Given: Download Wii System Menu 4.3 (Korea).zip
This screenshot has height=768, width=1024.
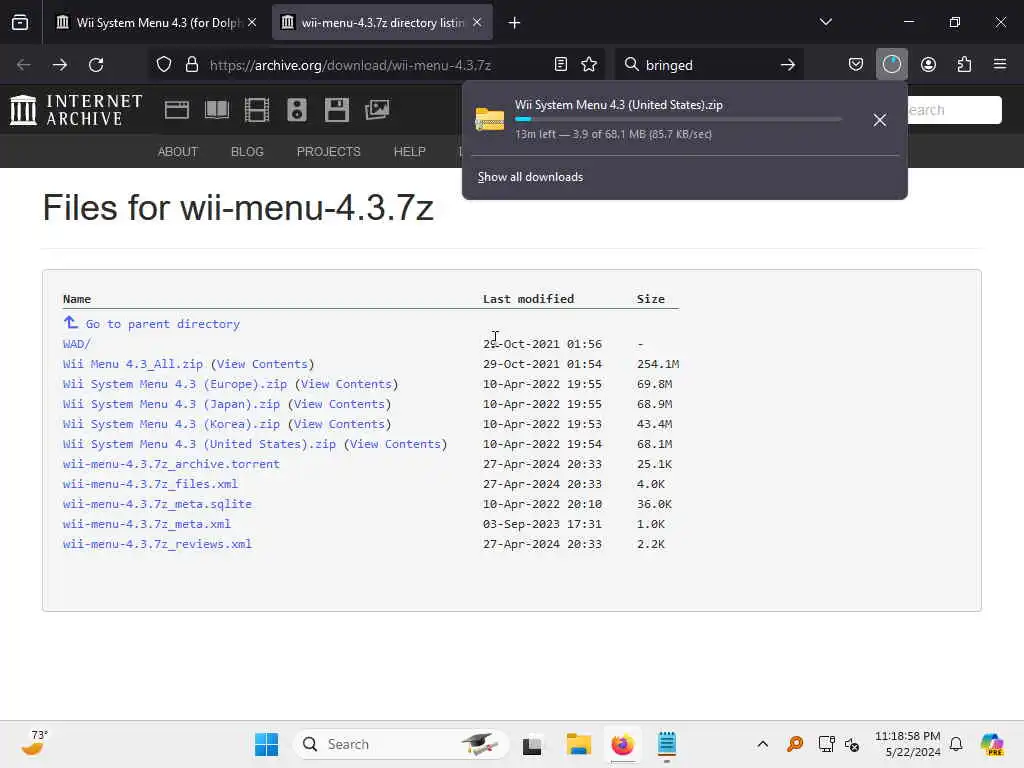Looking at the screenshot, I should [171, 424].
